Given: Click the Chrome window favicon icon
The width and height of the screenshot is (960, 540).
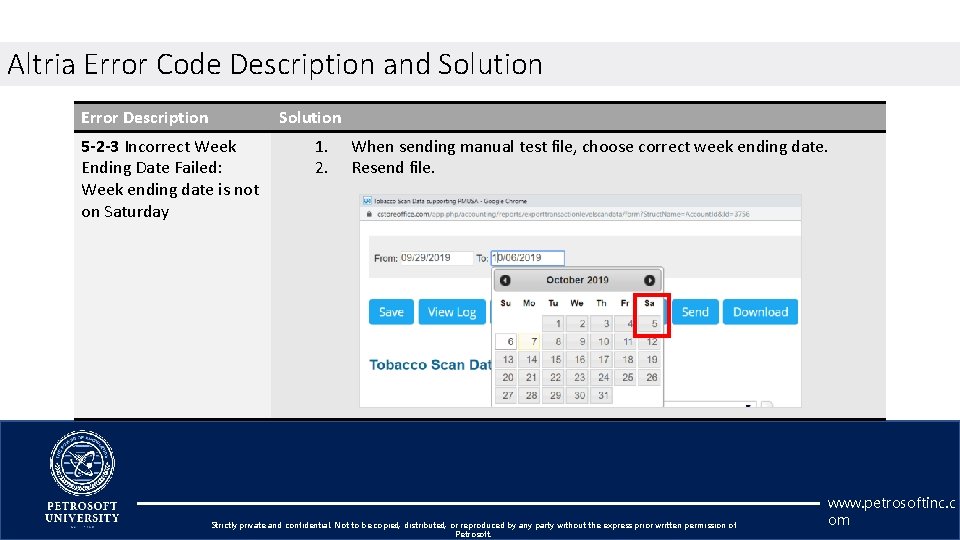Looking at the screenshot, I should tap(367, 201).
